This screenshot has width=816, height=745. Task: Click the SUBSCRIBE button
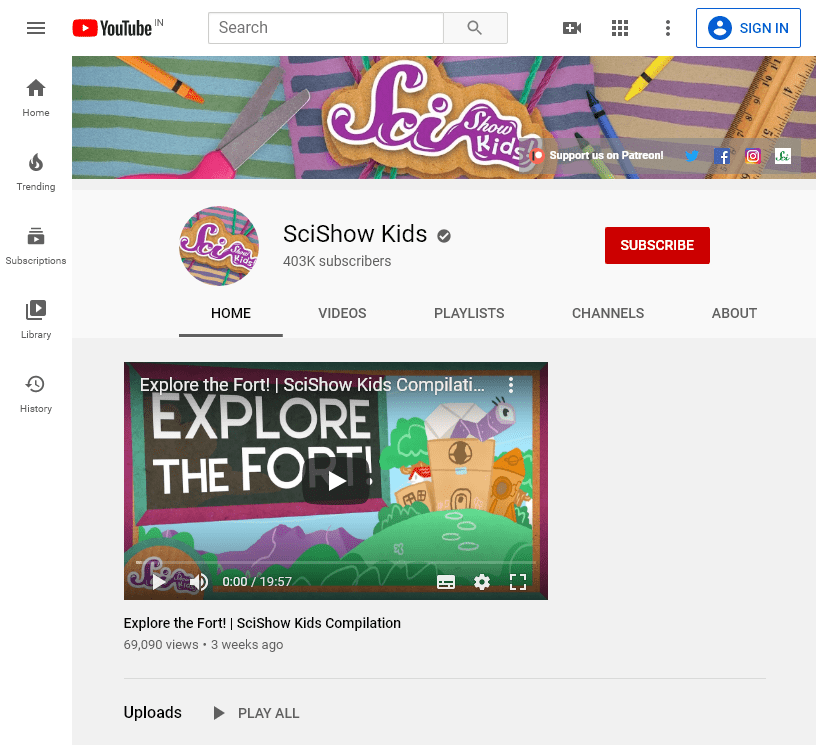click(x=657, y=245)
